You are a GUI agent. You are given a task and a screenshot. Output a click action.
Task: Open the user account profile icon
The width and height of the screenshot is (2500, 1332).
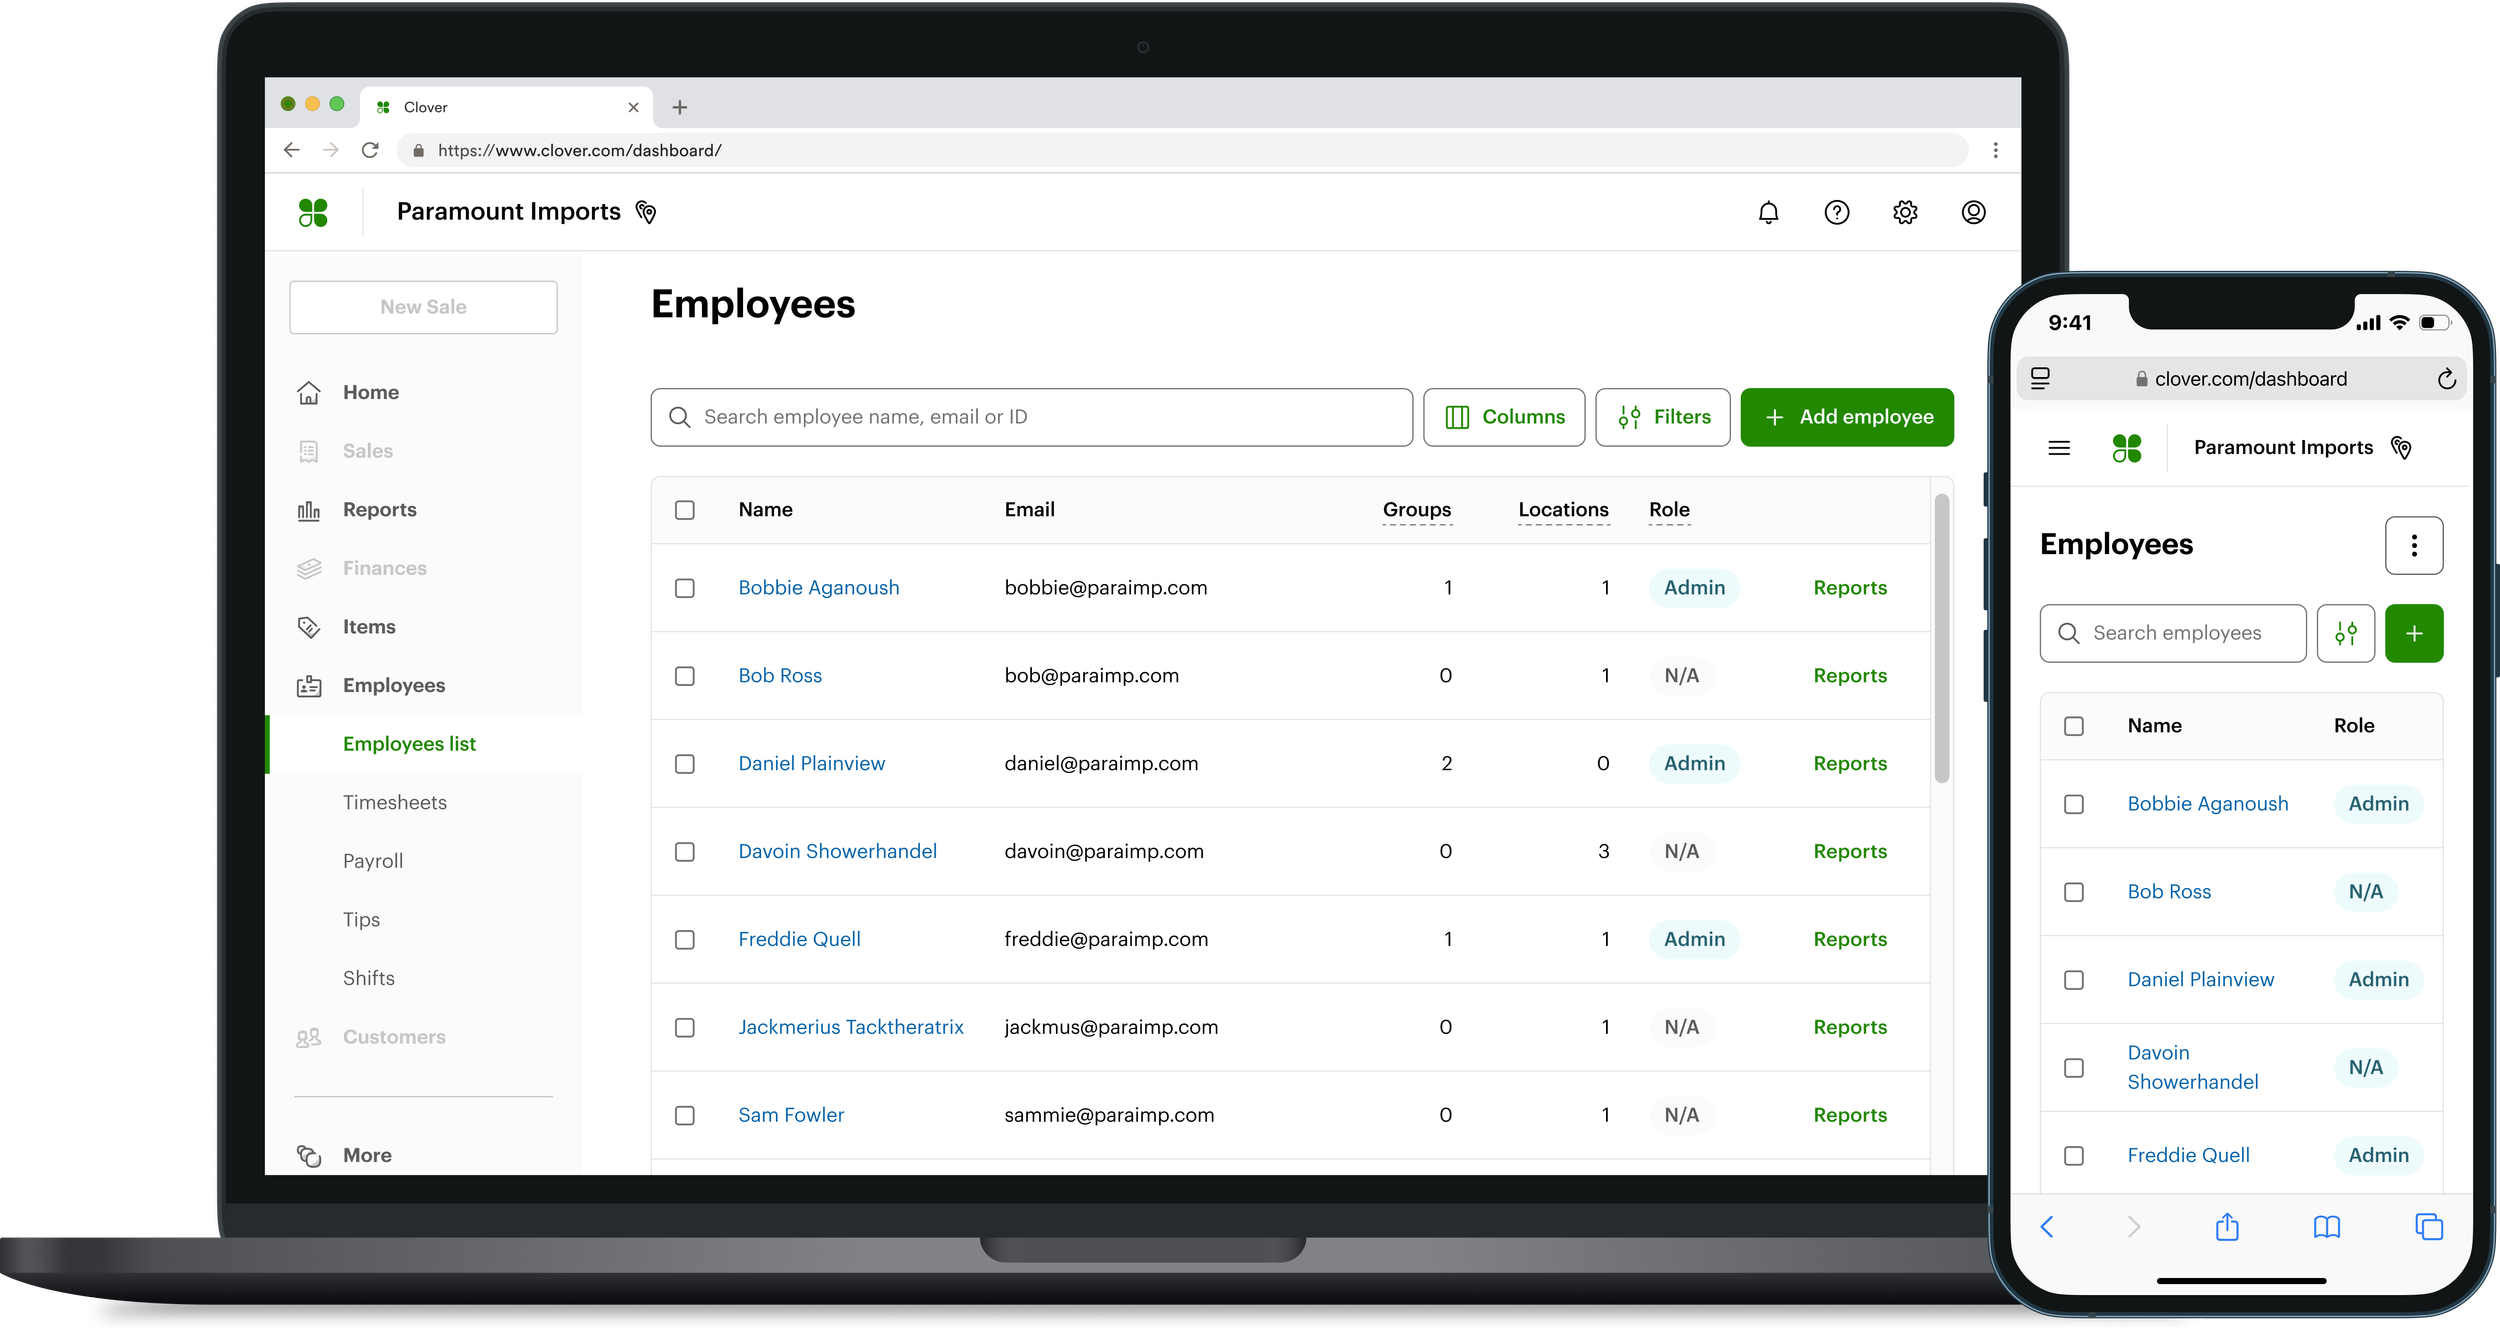1973,212
